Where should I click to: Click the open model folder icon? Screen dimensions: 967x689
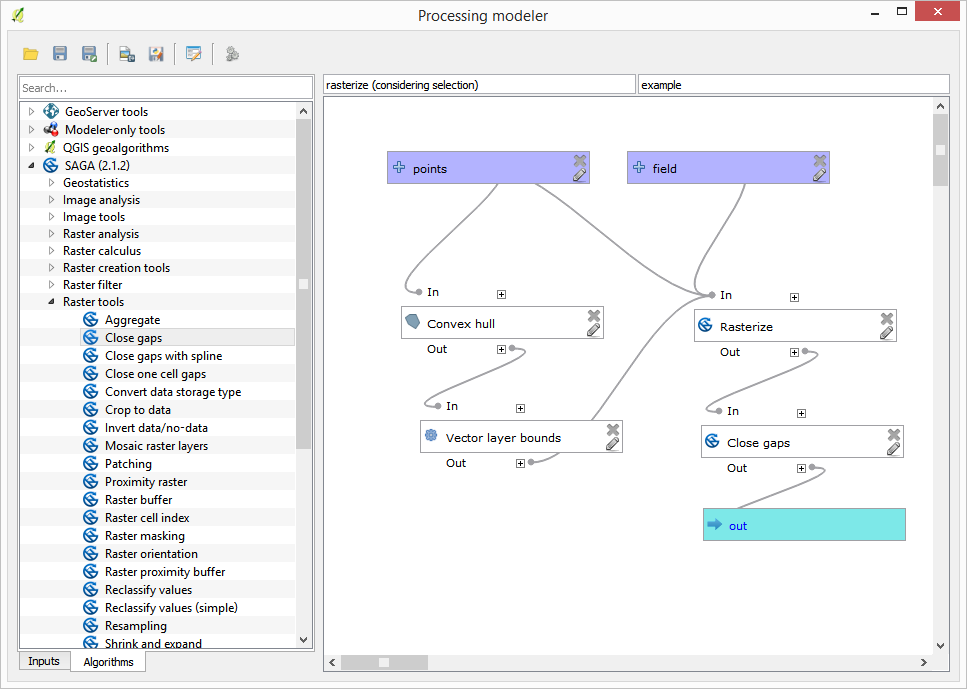(31, 54)
